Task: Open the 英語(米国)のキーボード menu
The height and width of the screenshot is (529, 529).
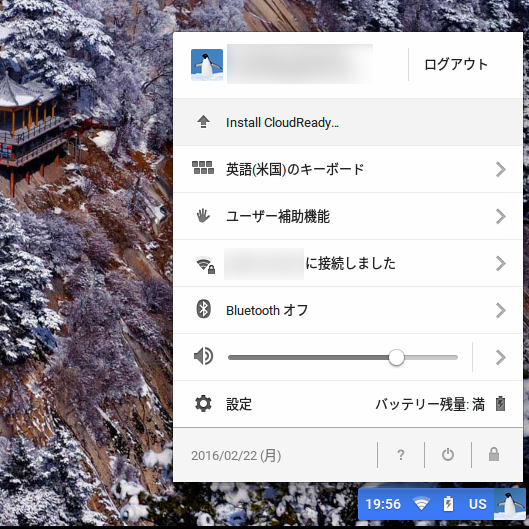Action: click(x=348, y=169)
